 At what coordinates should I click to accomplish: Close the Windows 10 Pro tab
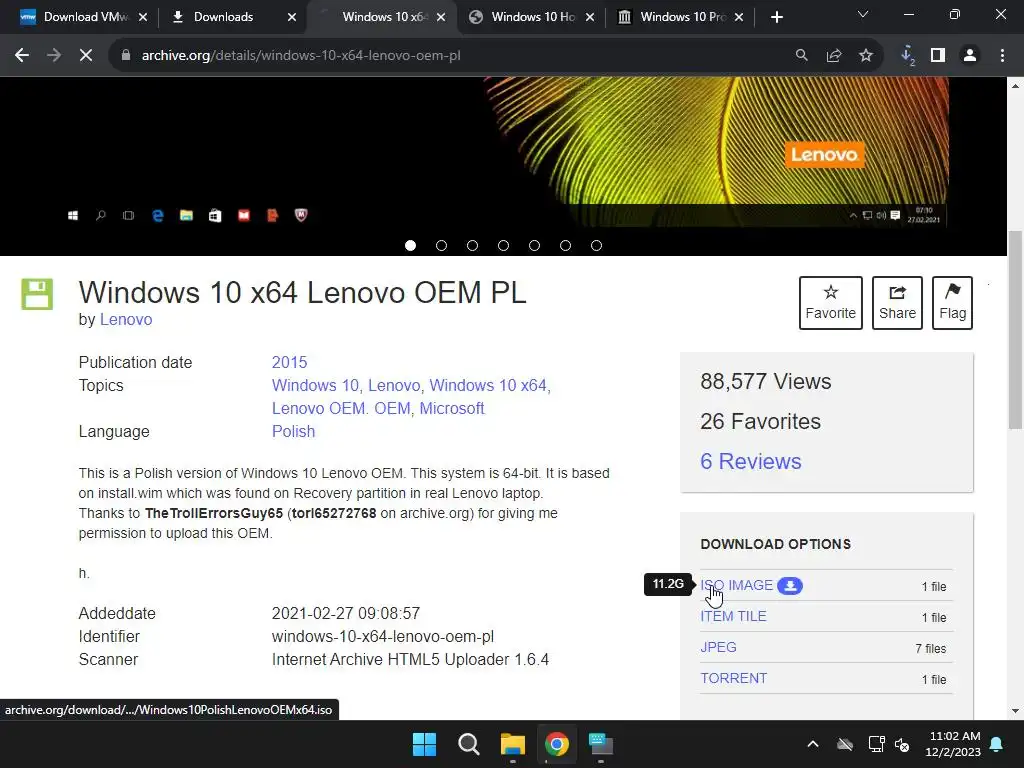[739, 17]
